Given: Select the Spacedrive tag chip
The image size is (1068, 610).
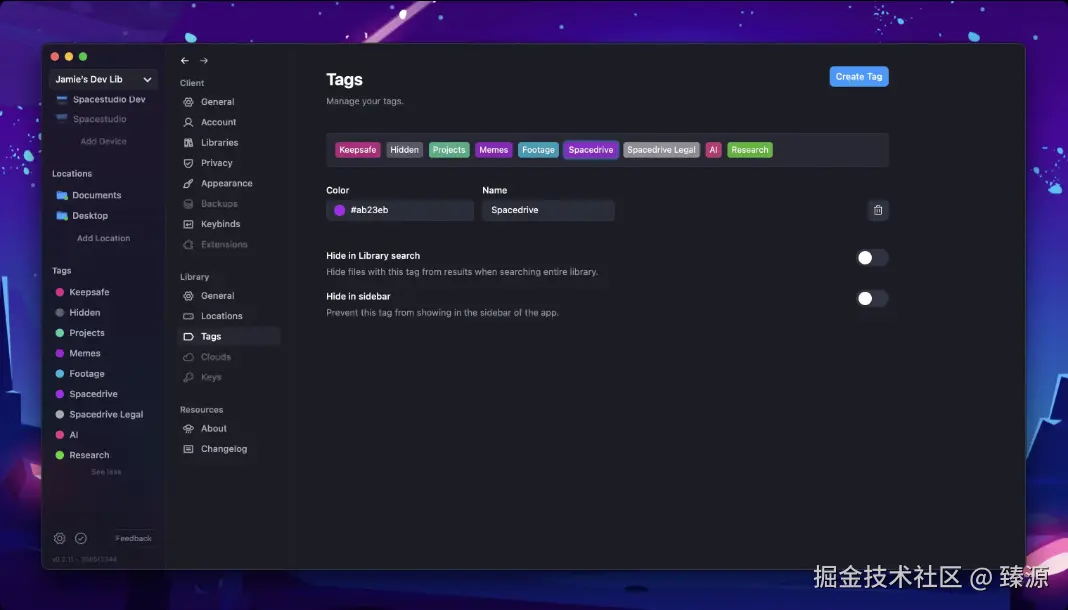Looking at the screenshot, I should pos(591,150).
